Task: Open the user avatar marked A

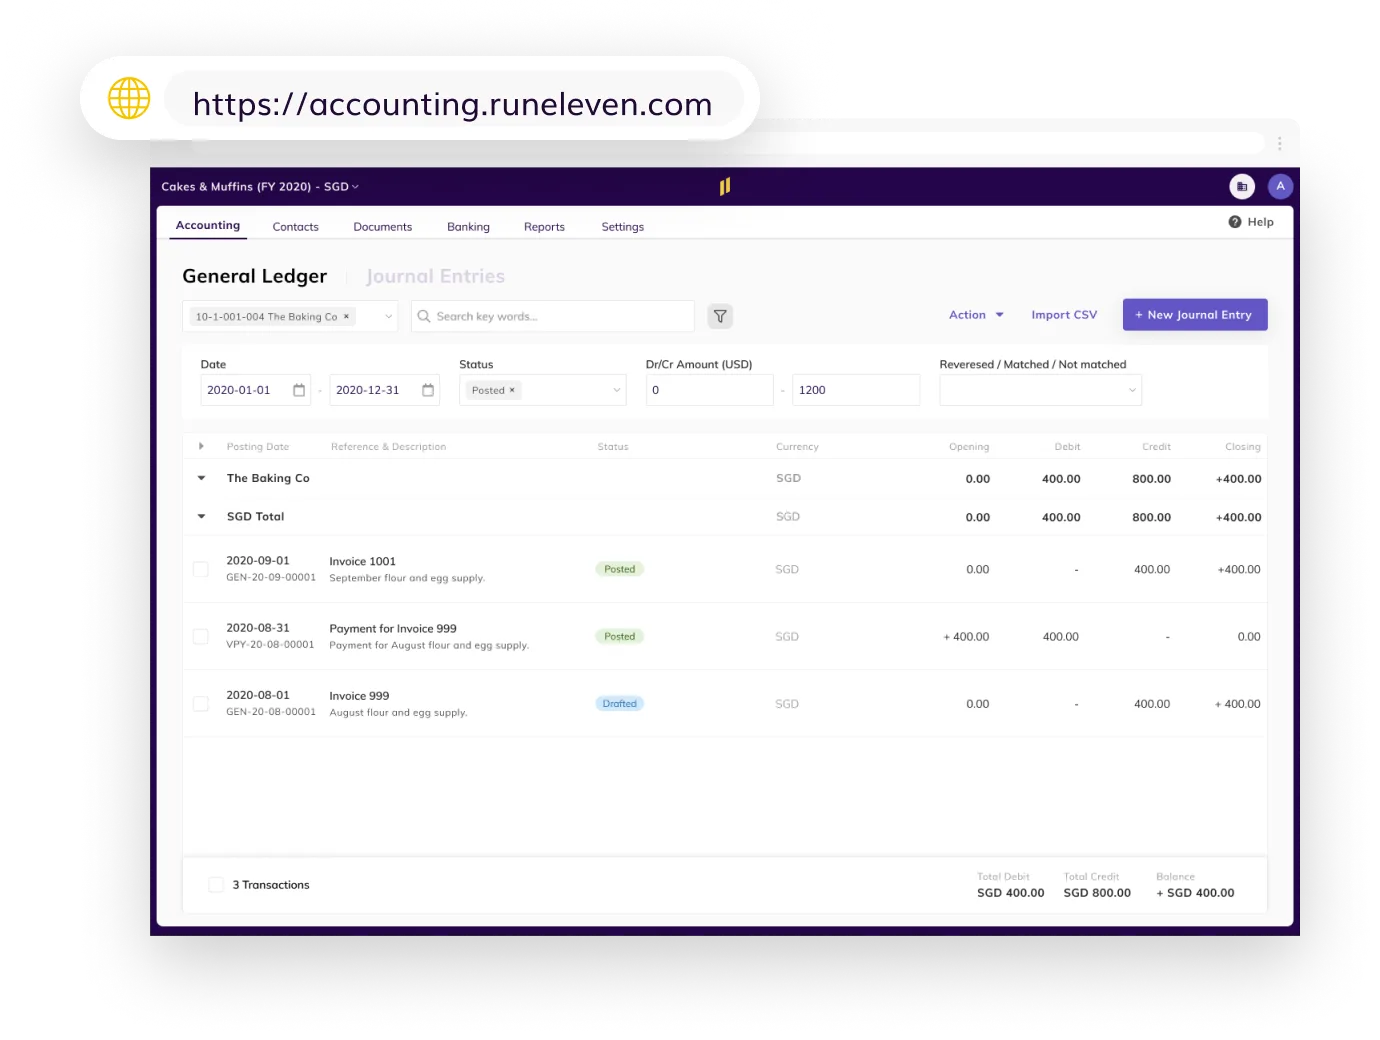Action: pyautogui.click(x=1281, y=186)
